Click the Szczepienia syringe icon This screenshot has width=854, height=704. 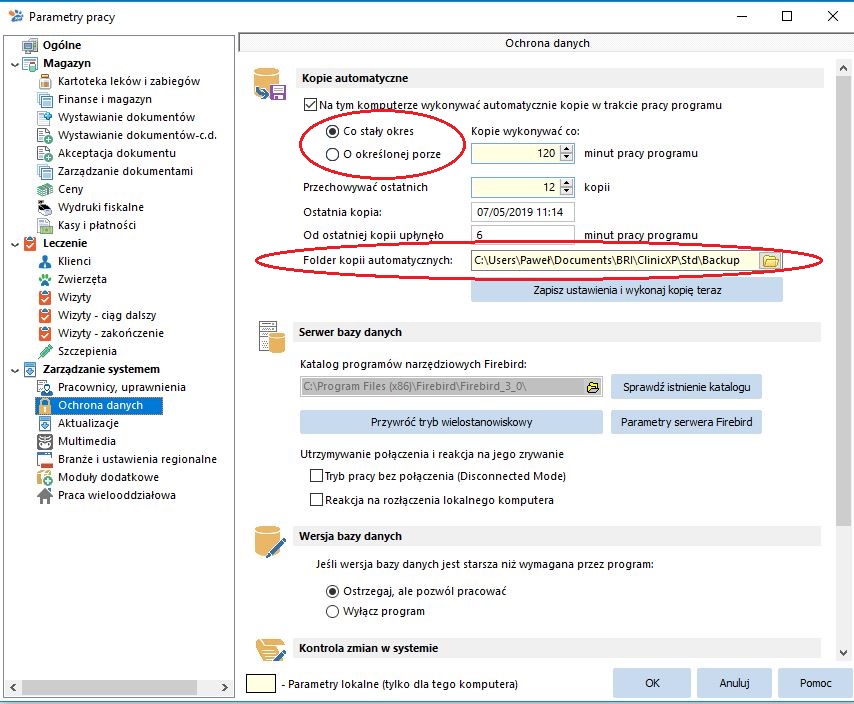click(45, 351)
